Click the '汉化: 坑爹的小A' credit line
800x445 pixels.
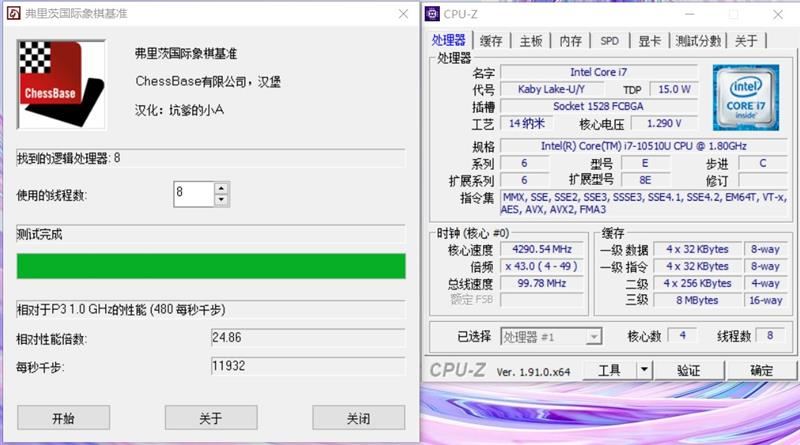(179, 110)
